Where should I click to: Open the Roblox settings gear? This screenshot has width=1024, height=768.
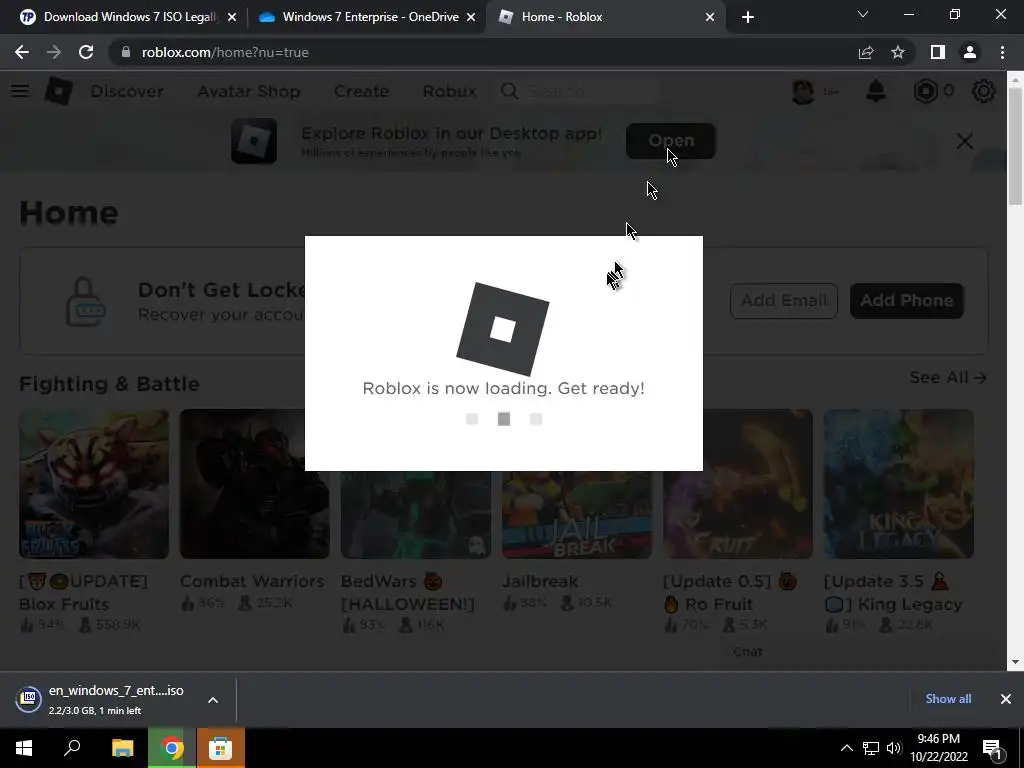coord(984,91)
